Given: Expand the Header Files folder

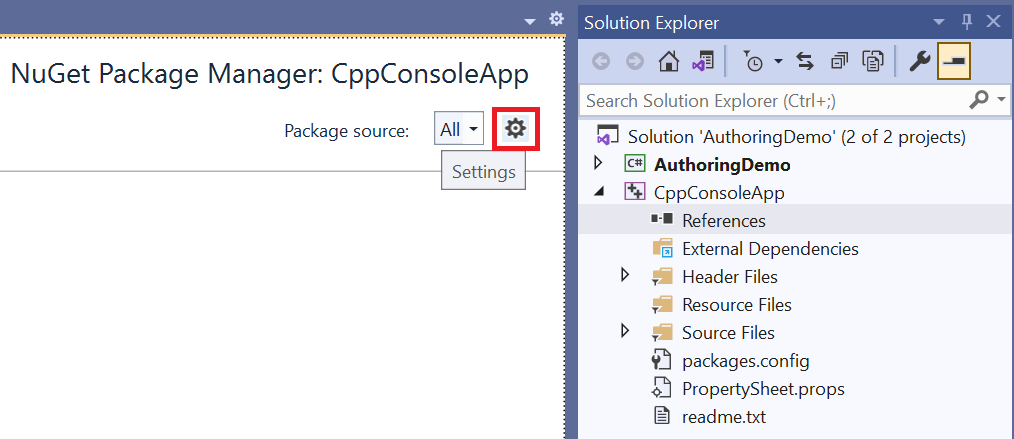Looking at the screenshot, I should [x=624, y=275].
